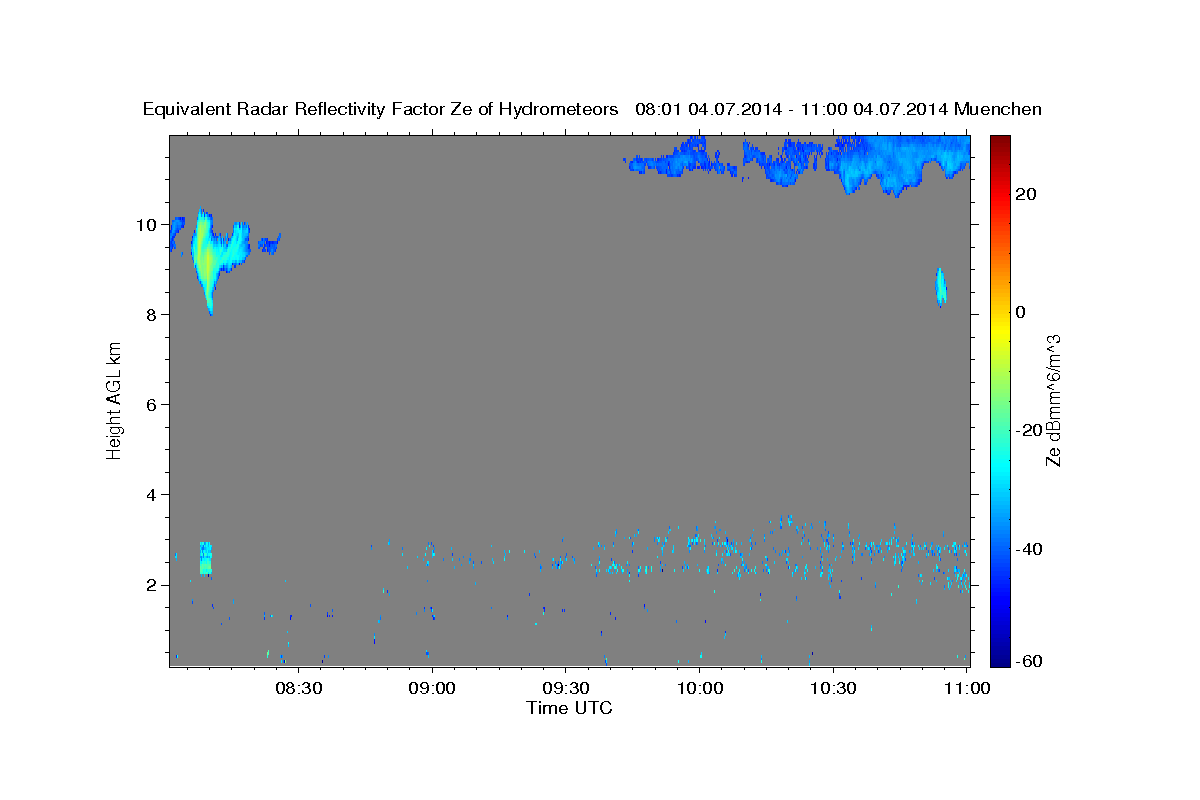Click the small blue echo at 9.5 km near 08:23
Viewport: 1200px width, 800px height.
269,243
